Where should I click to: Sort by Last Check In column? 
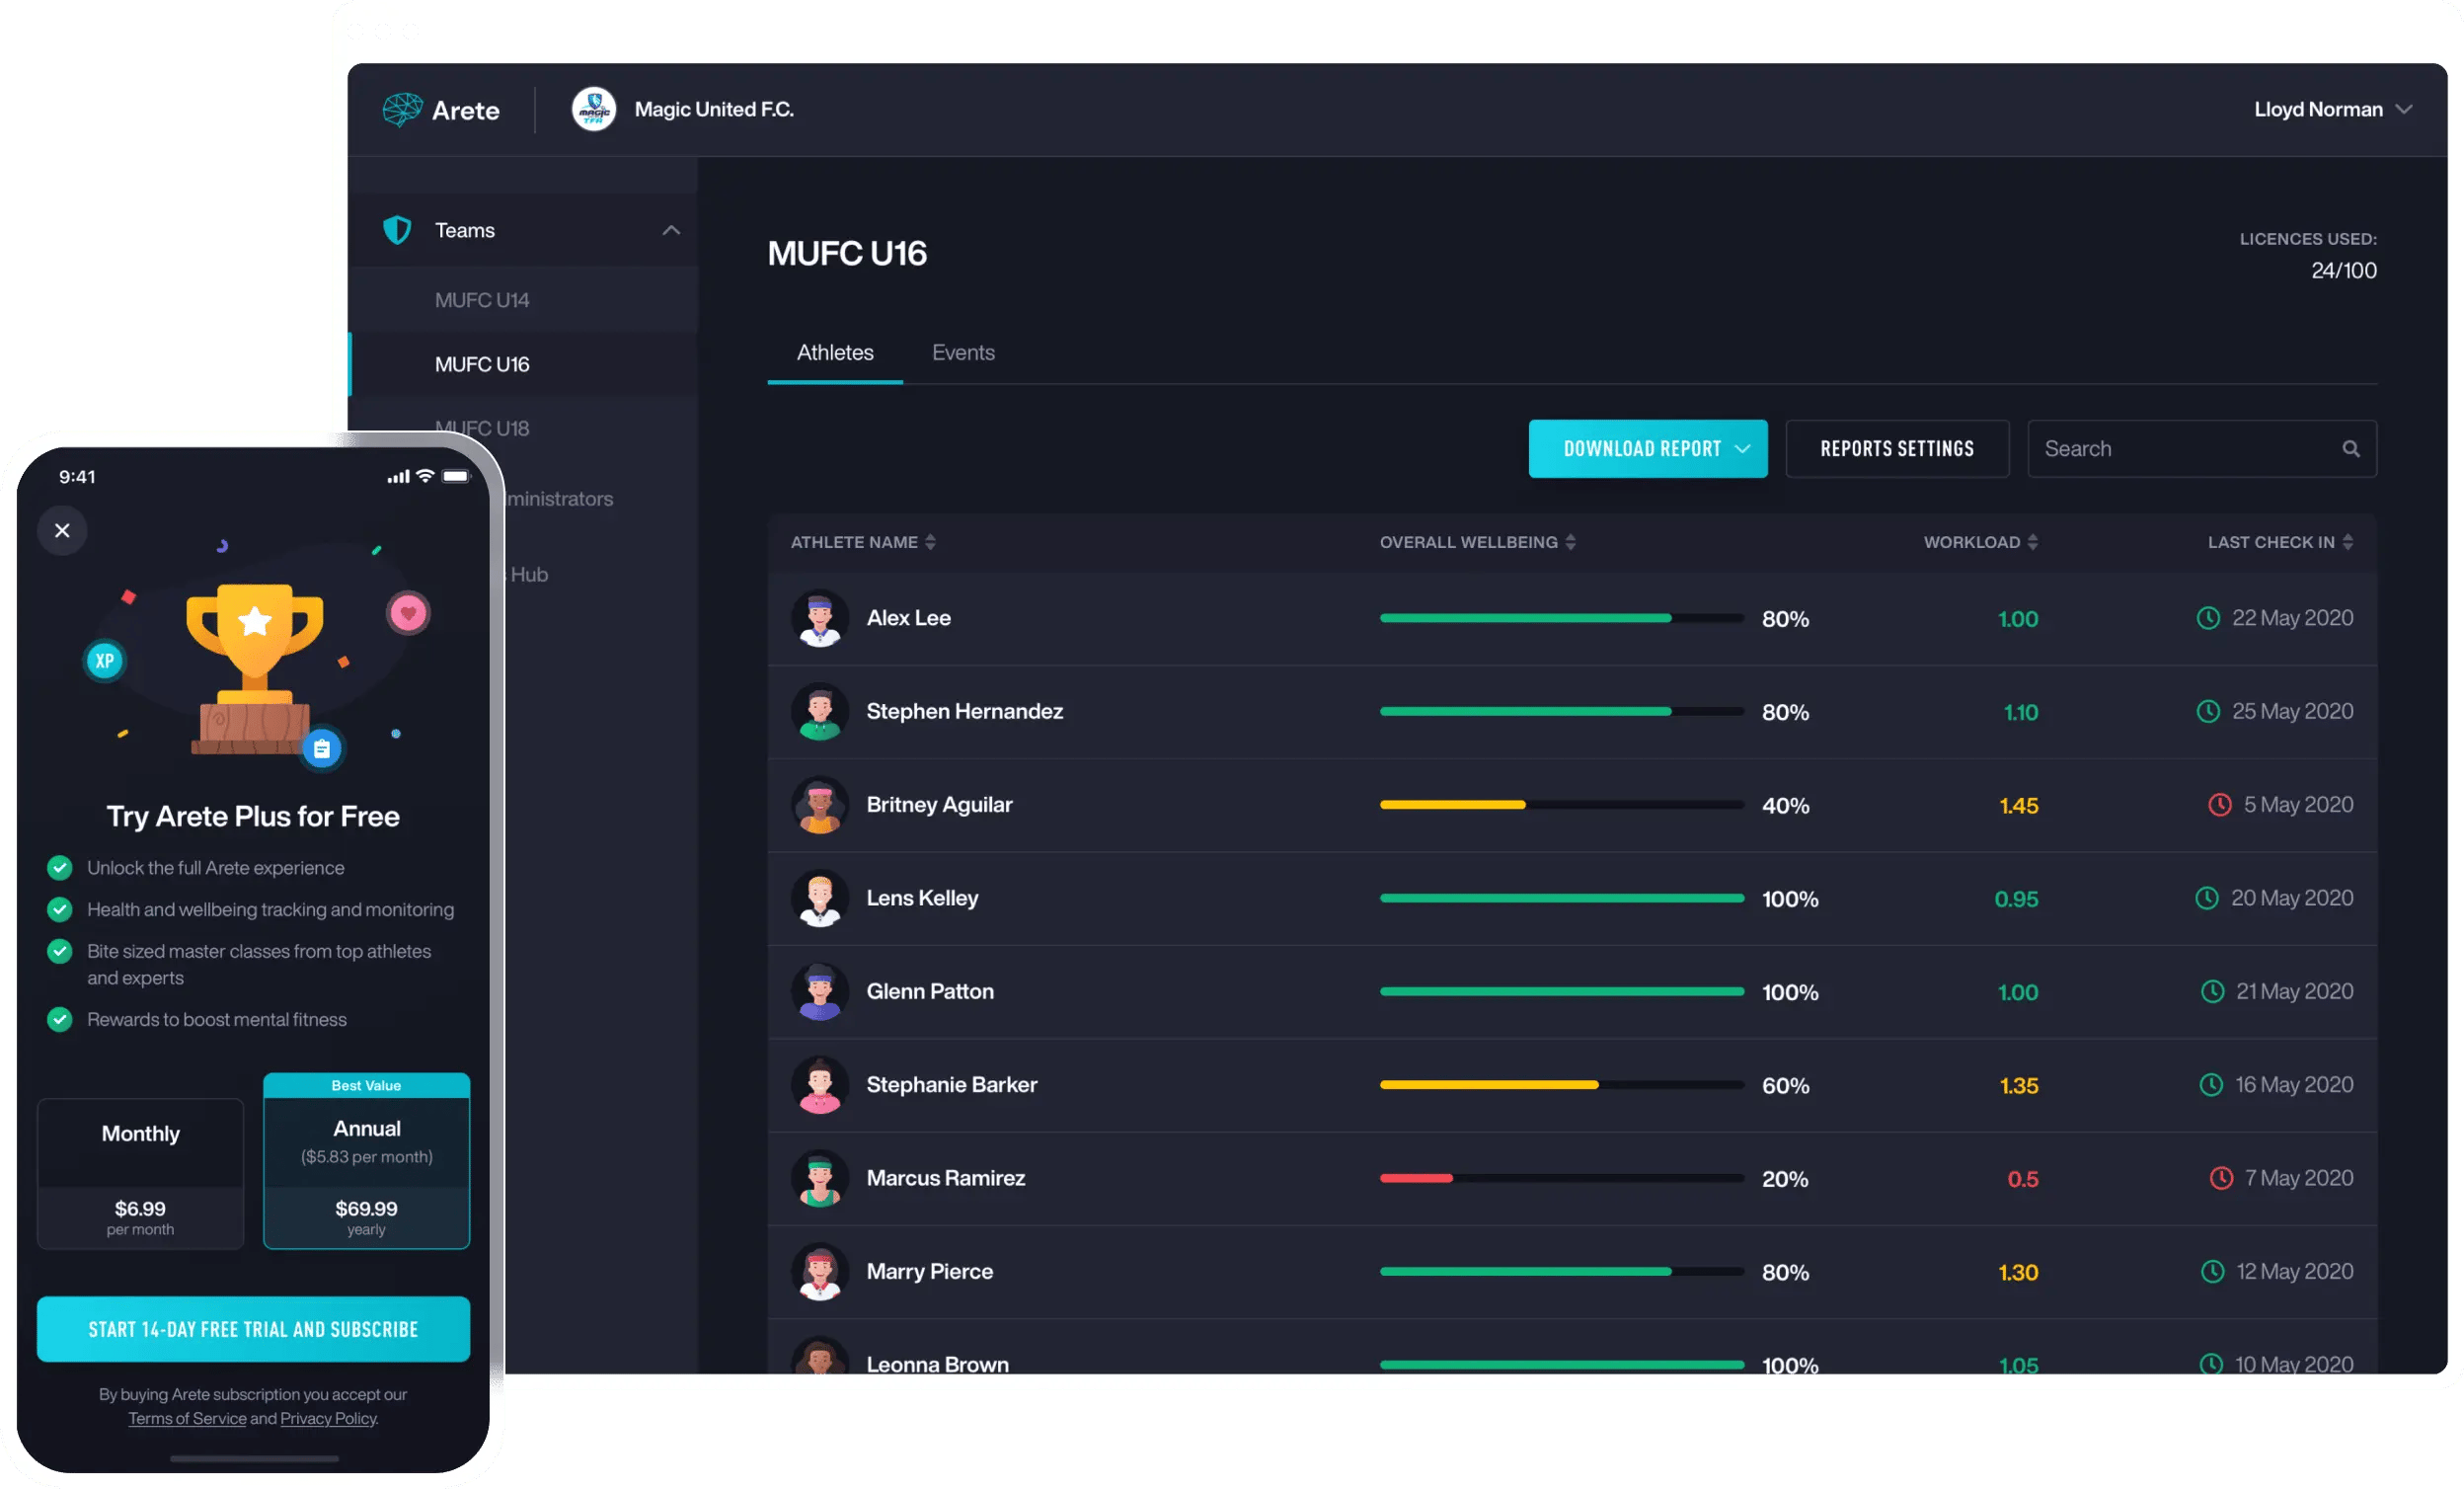tap(2280, 542)
